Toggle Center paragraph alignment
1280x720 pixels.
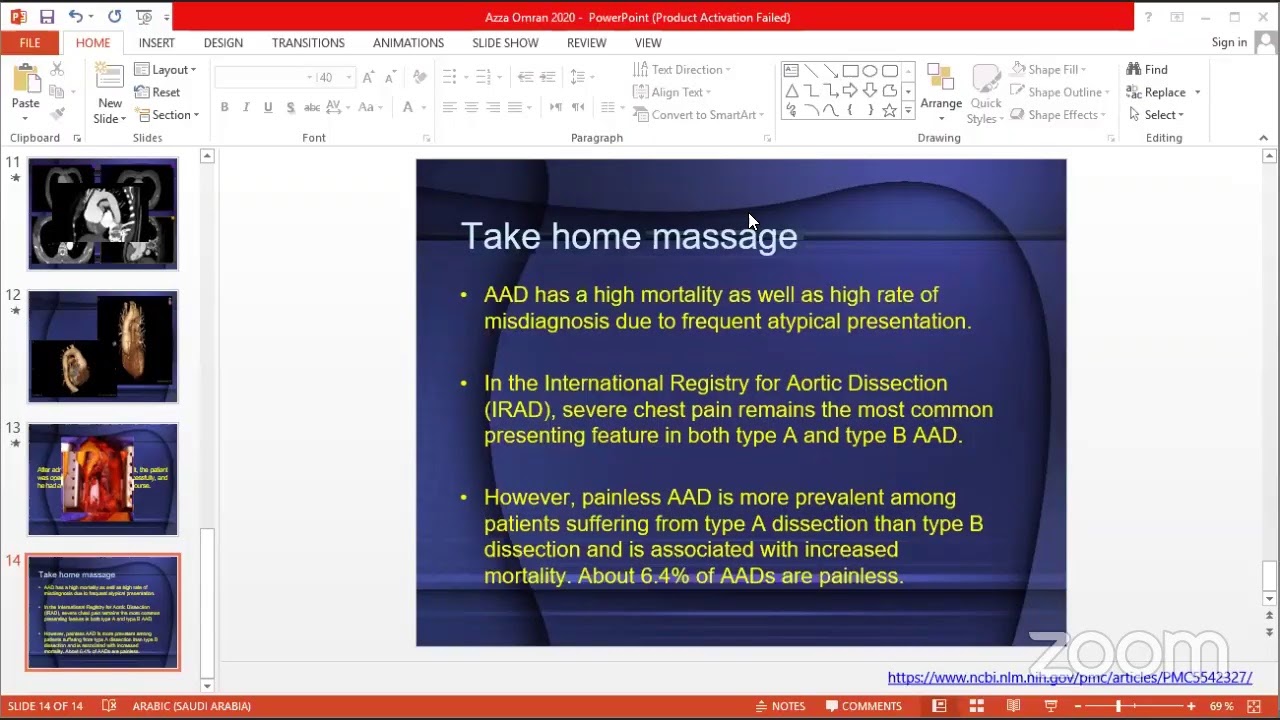[x=471, y=107]
